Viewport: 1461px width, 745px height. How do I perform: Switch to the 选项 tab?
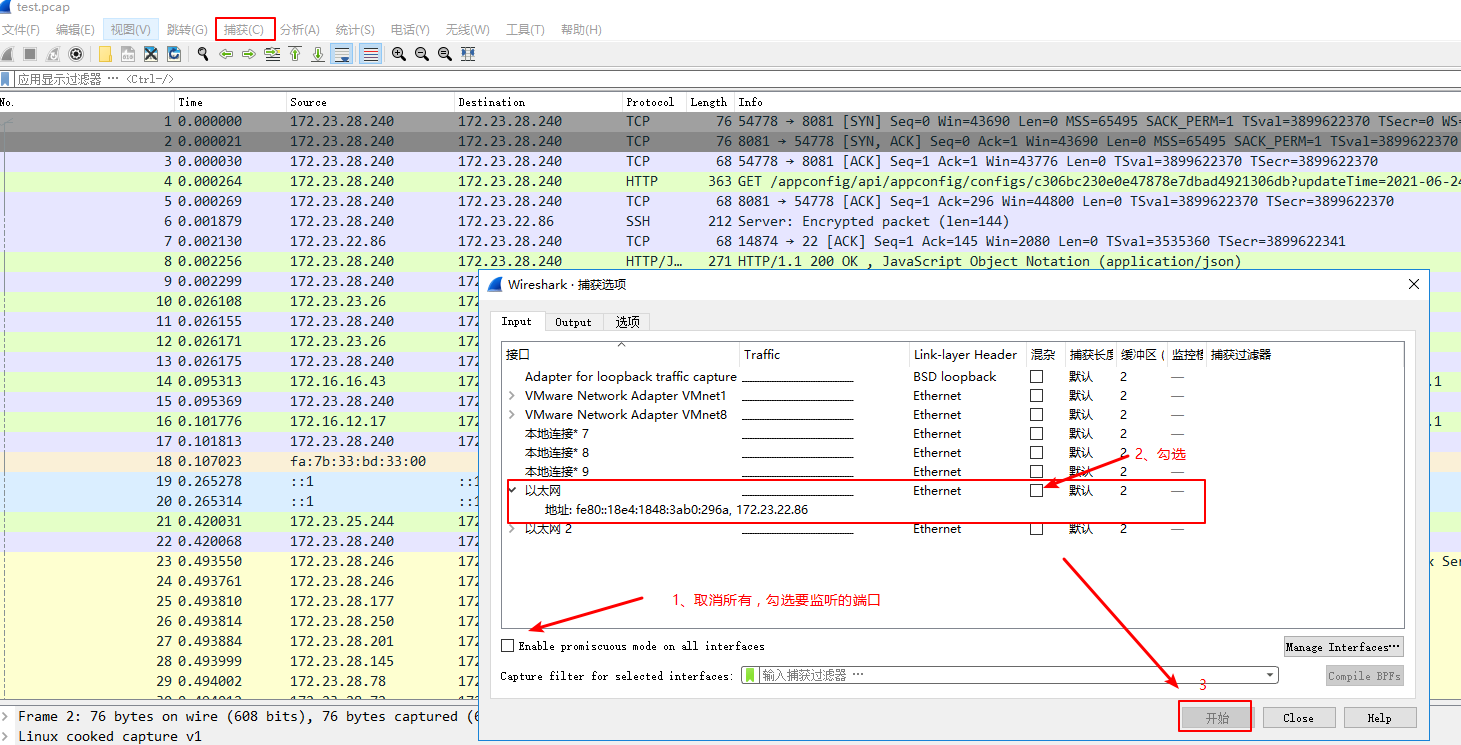click(x=627, y=322)
